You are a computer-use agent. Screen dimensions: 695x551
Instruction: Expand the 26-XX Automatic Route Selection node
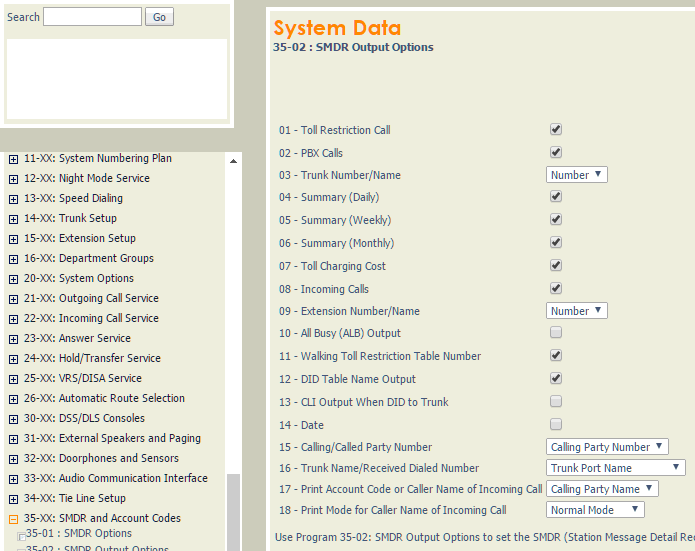pos(13,399)
